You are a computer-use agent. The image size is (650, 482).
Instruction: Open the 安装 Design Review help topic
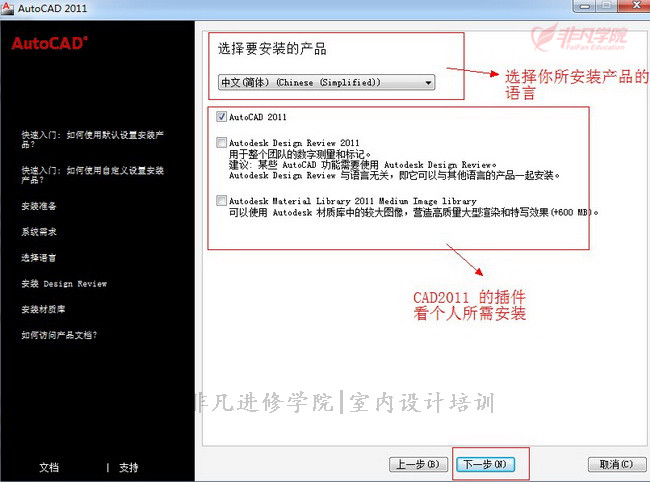(x=64, y=284)
